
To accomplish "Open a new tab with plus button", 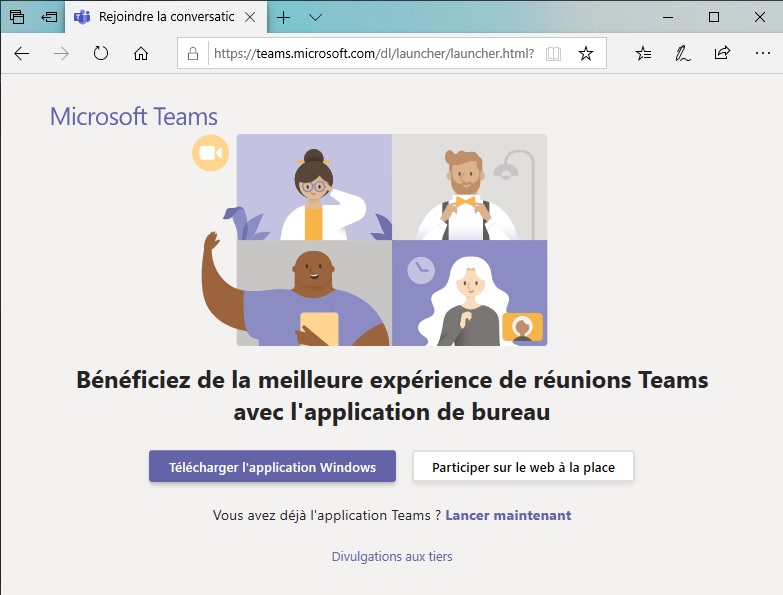I will [284, 17].
